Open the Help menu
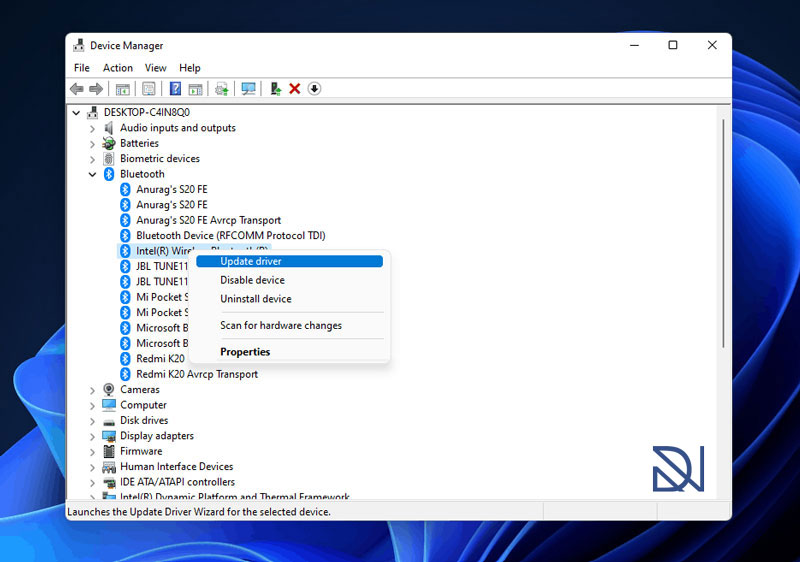 (190, 68)
